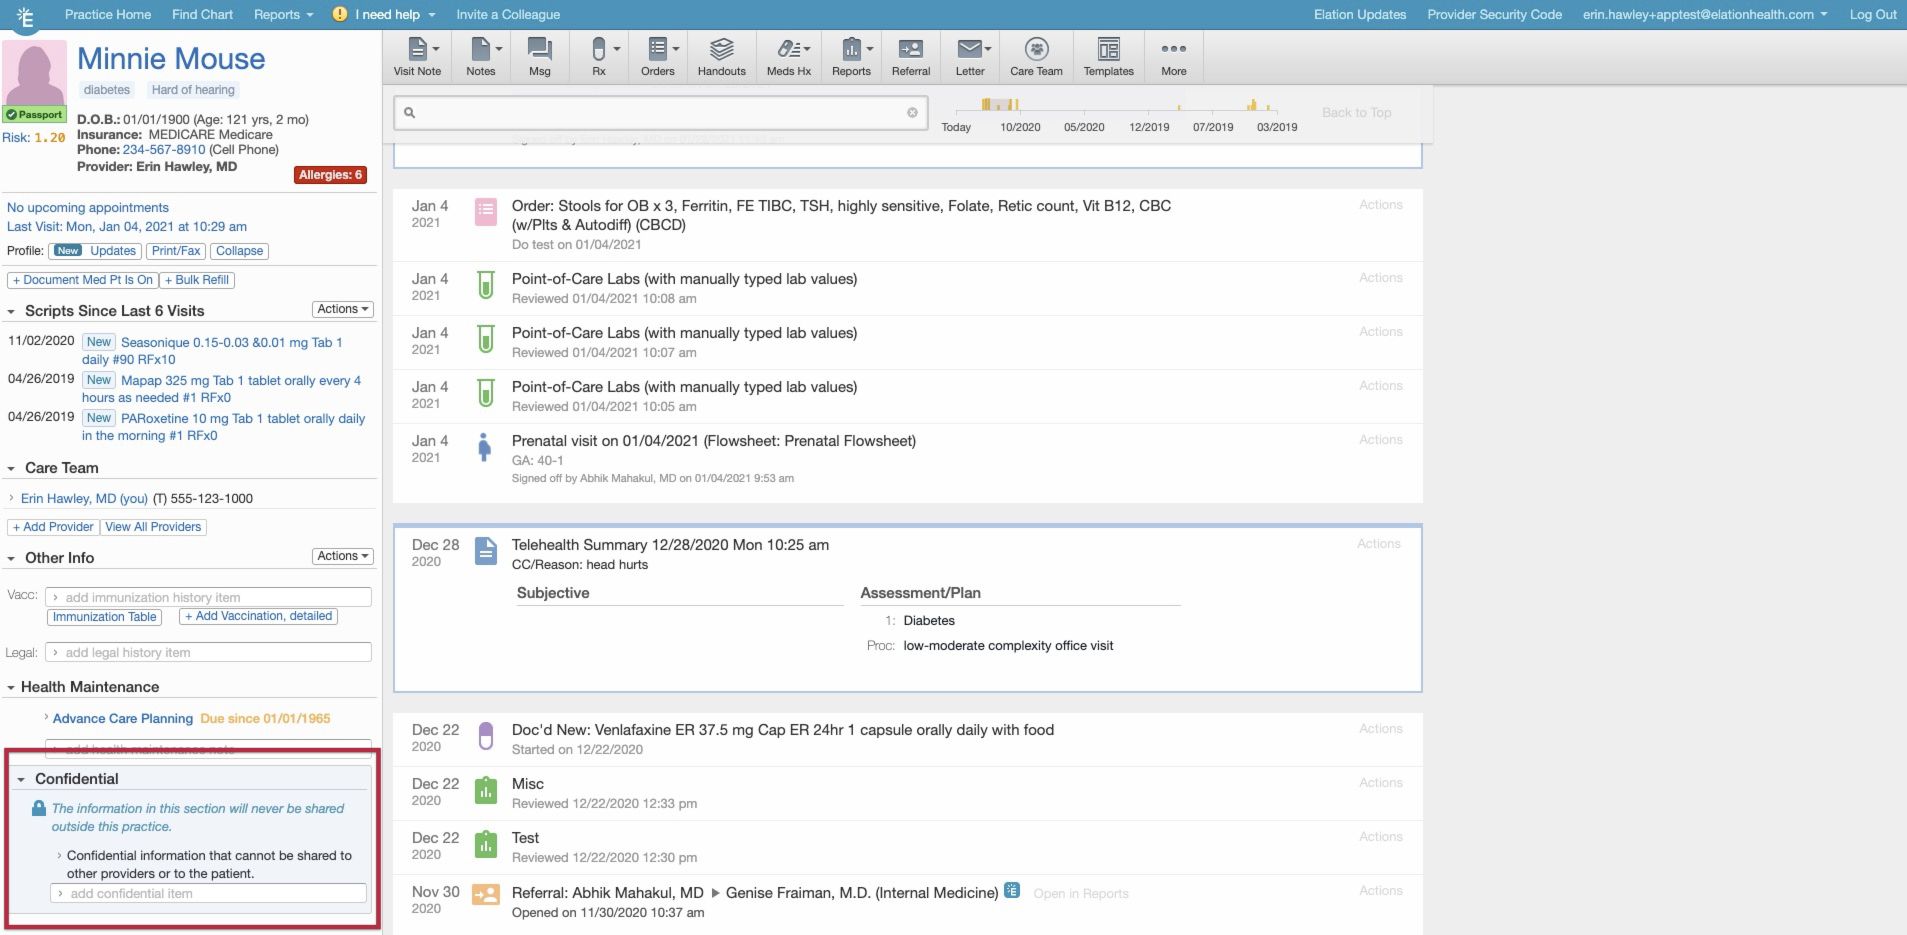Open the Care Team toolbar icon
Image resolution: width=1907 pixels, height=935 pixels.
[1036, 56]
